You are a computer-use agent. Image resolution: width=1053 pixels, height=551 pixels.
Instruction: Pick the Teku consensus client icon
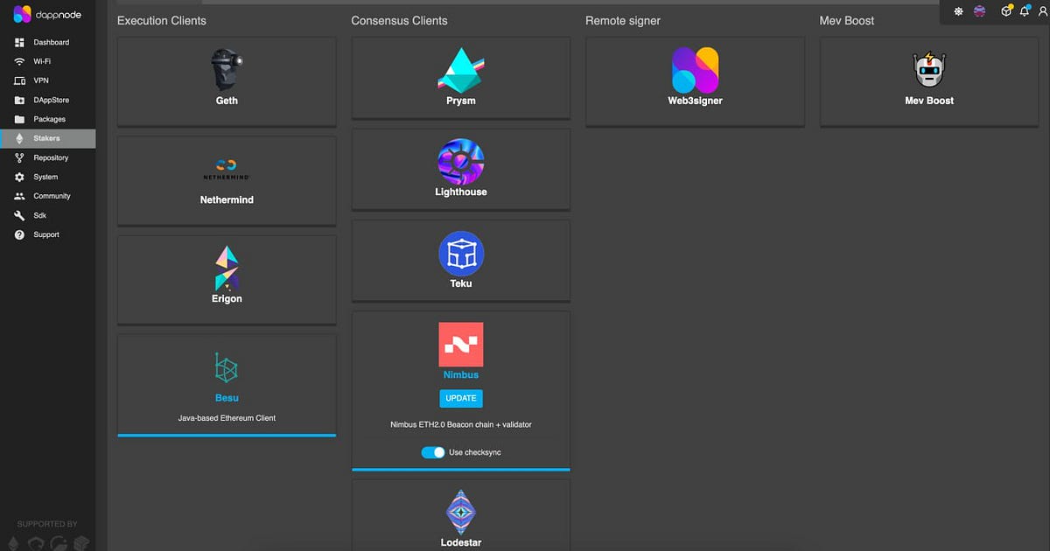460,254
